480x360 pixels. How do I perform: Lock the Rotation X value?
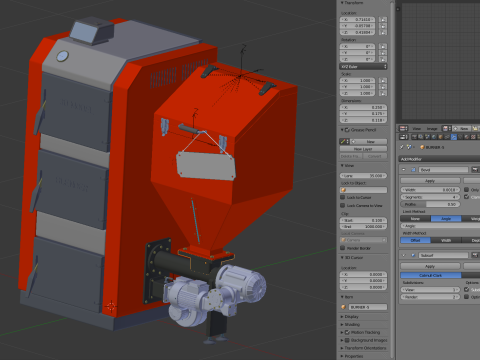click(x=383, y=47)
